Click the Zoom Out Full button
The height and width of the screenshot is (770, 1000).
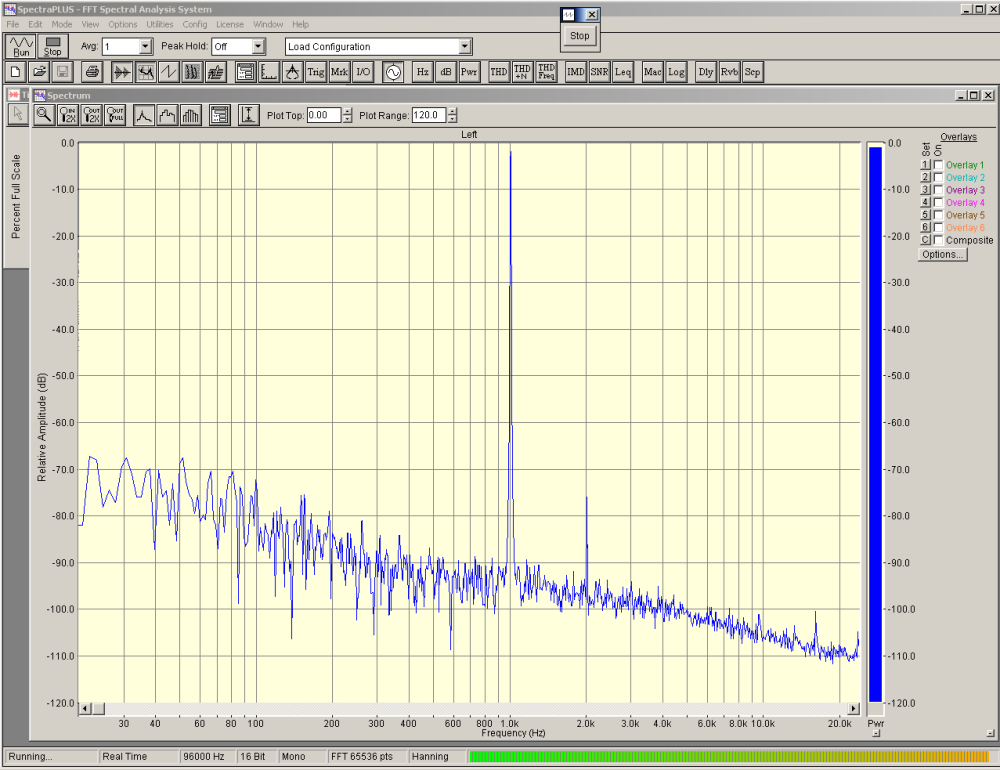click(117, 115)
